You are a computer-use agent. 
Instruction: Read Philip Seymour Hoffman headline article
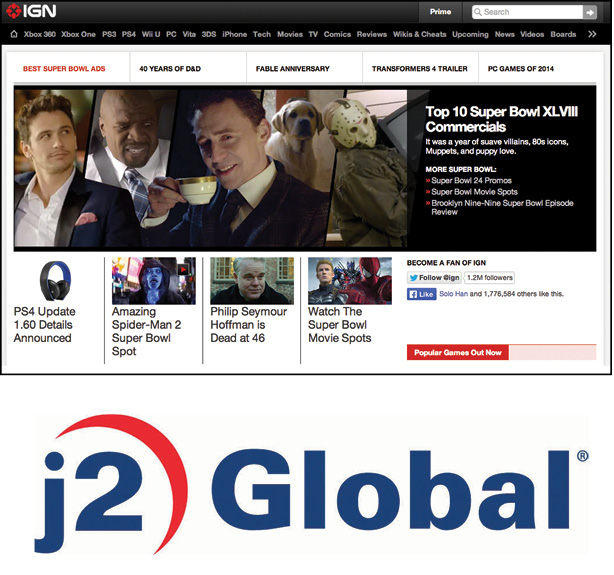click(x=248, y=325)
